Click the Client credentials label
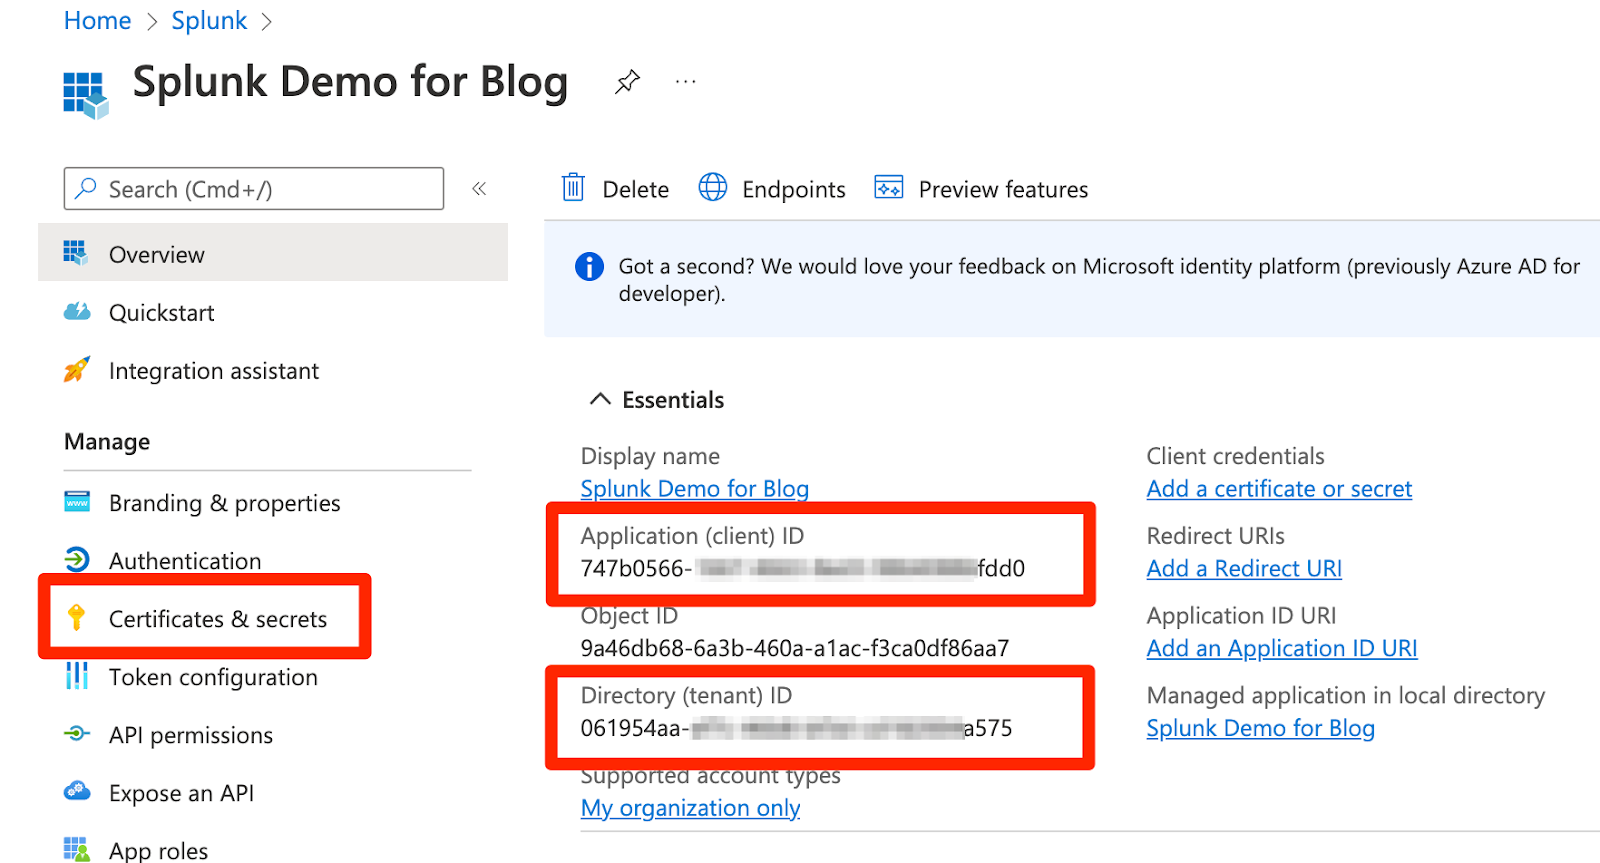 [1235, 456]
